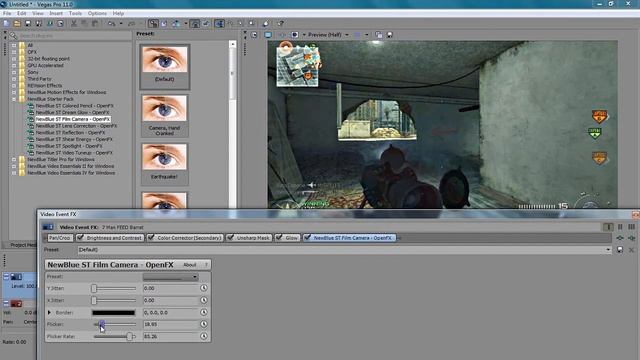640x360 pixels.
Task: Click the video track 1 icon
Action: pyautogui.click(x=16, y=277)
